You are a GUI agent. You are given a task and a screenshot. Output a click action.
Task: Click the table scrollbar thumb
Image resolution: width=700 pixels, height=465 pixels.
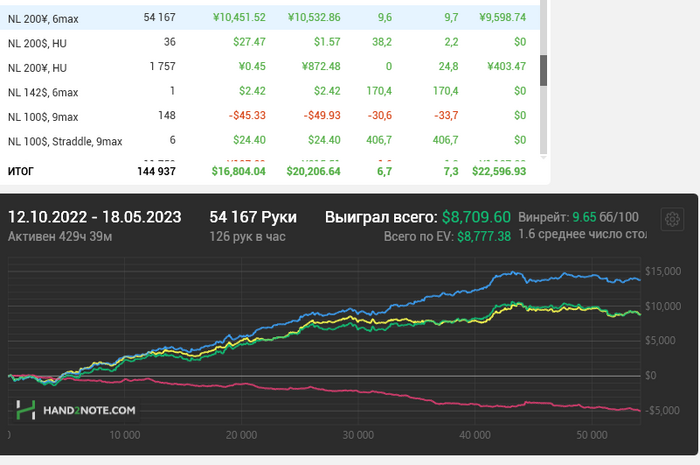[x=543, y=71]
